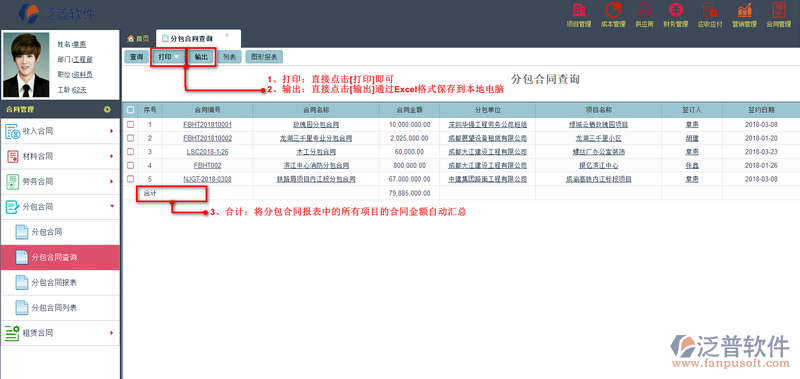
Task: Expand the 收入合同 arrow
Action: point(111,131)
